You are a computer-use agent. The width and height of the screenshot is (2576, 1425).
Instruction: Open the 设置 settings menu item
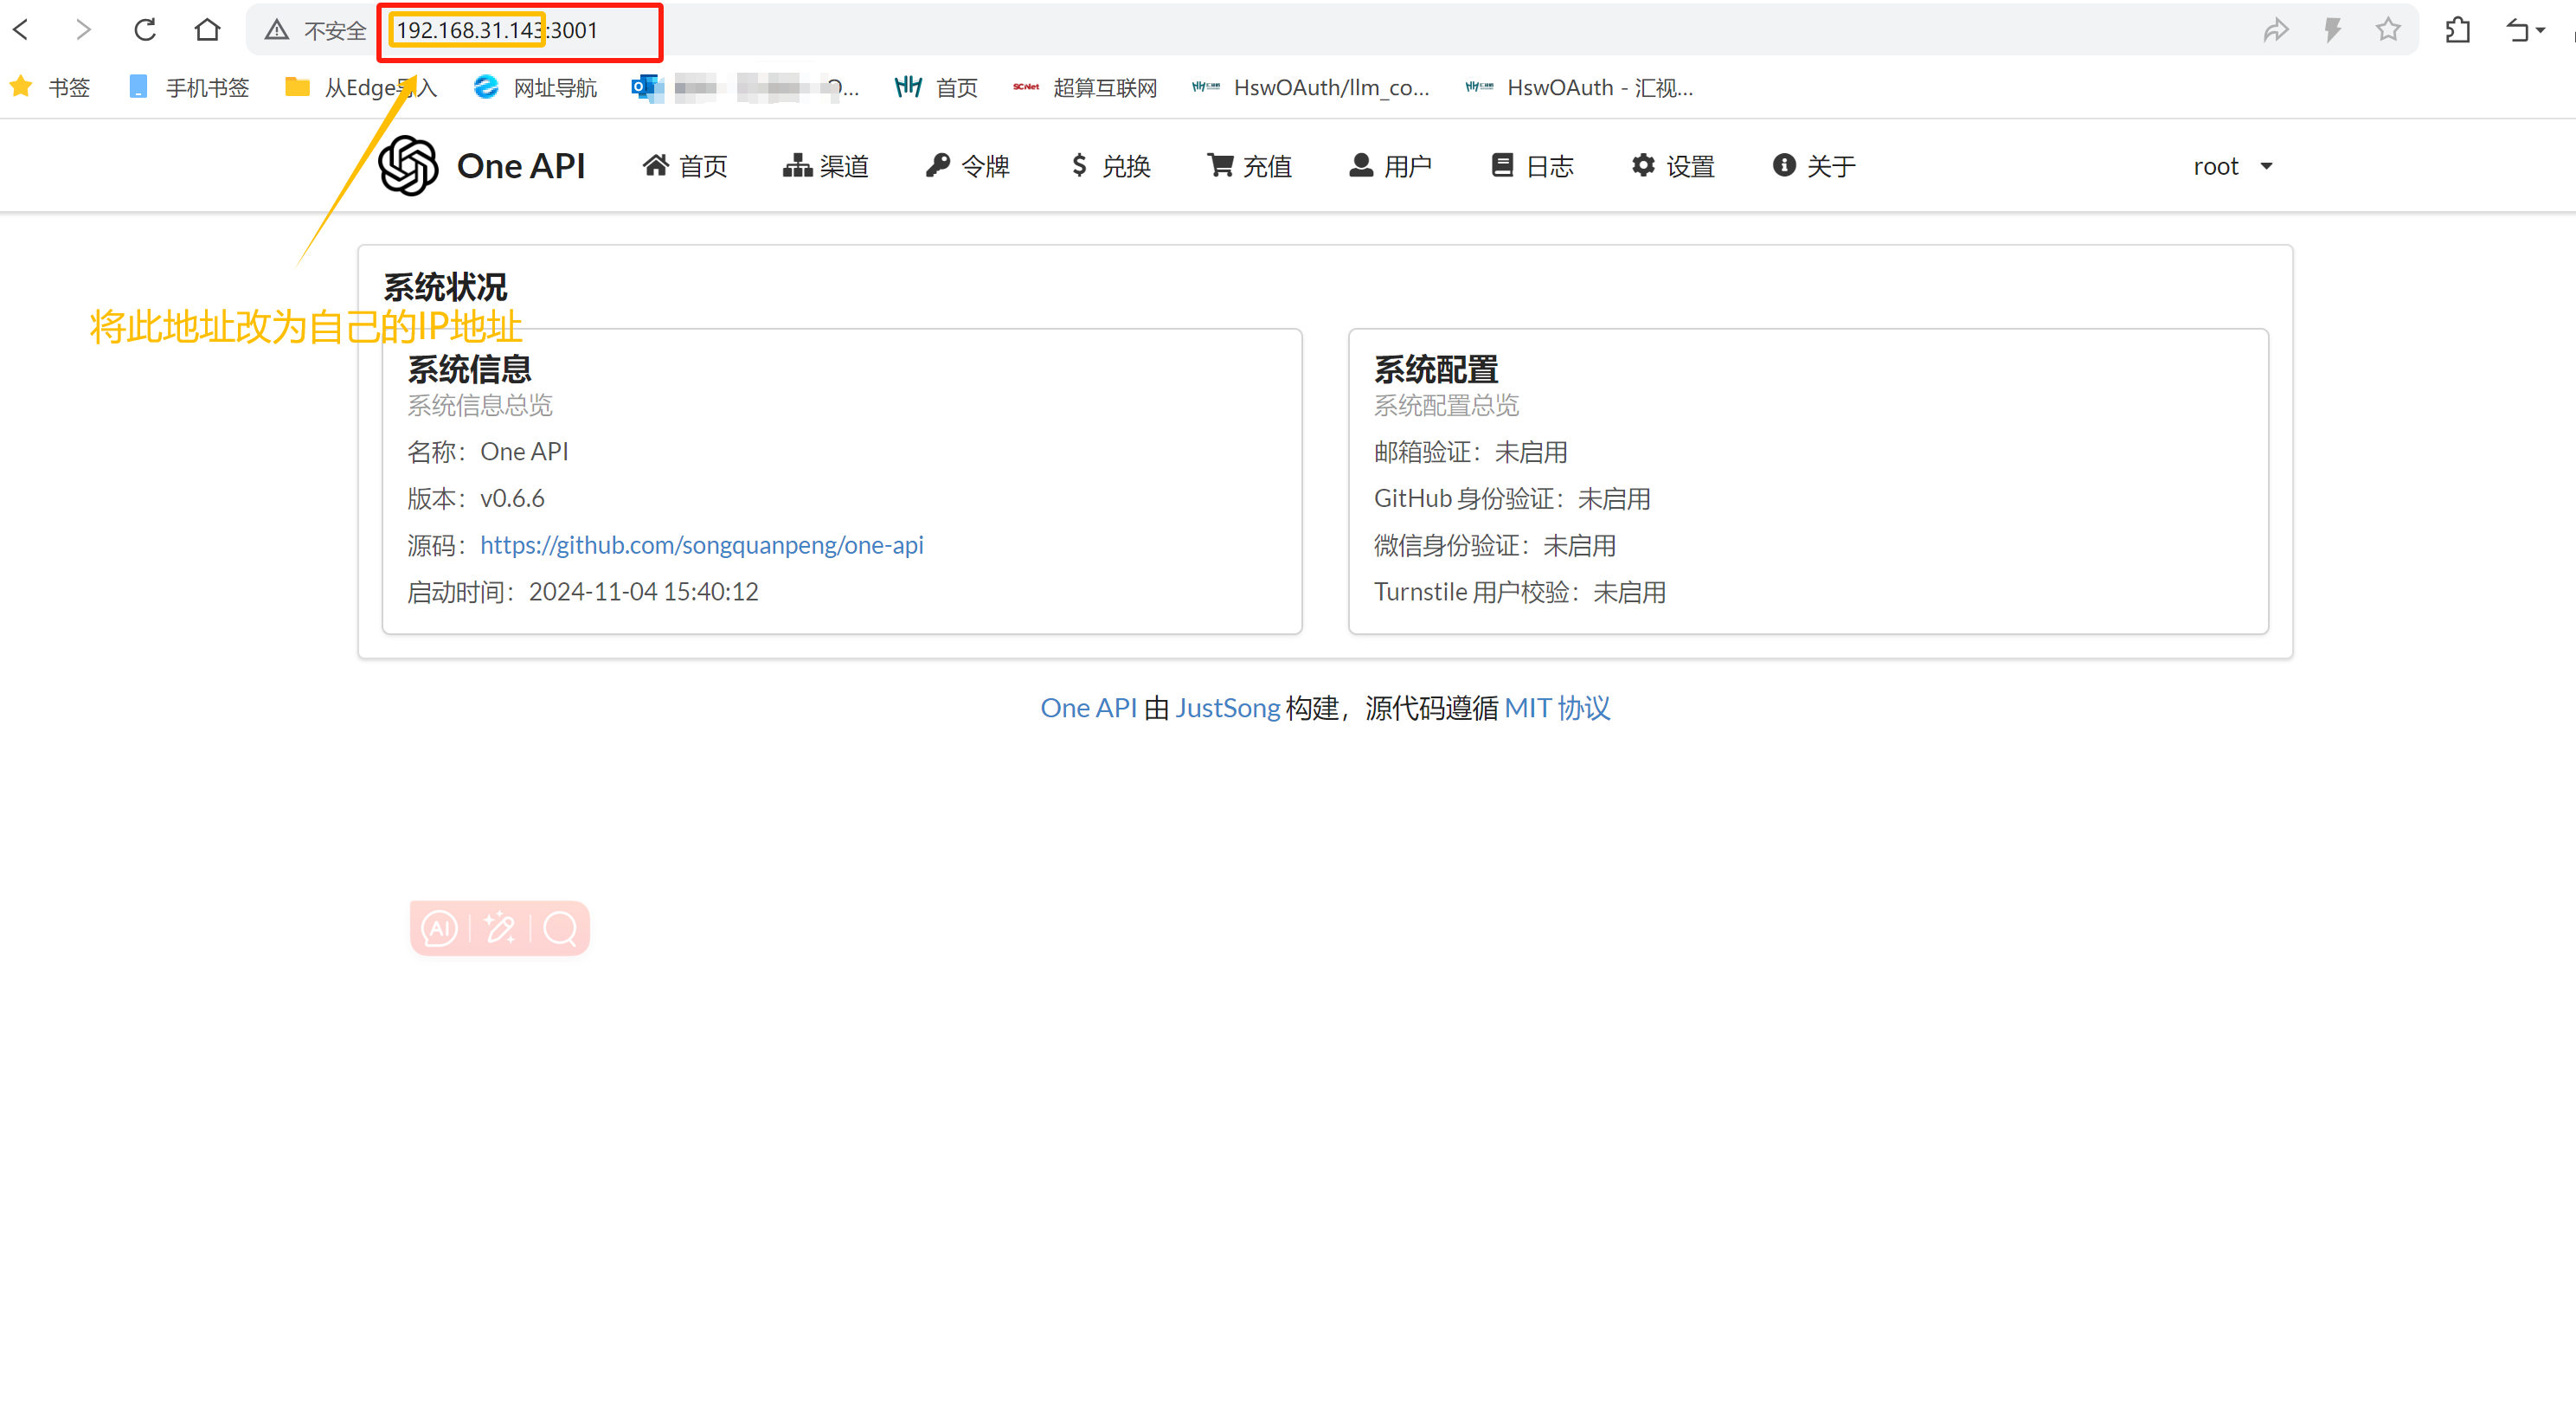[1673, 166]
